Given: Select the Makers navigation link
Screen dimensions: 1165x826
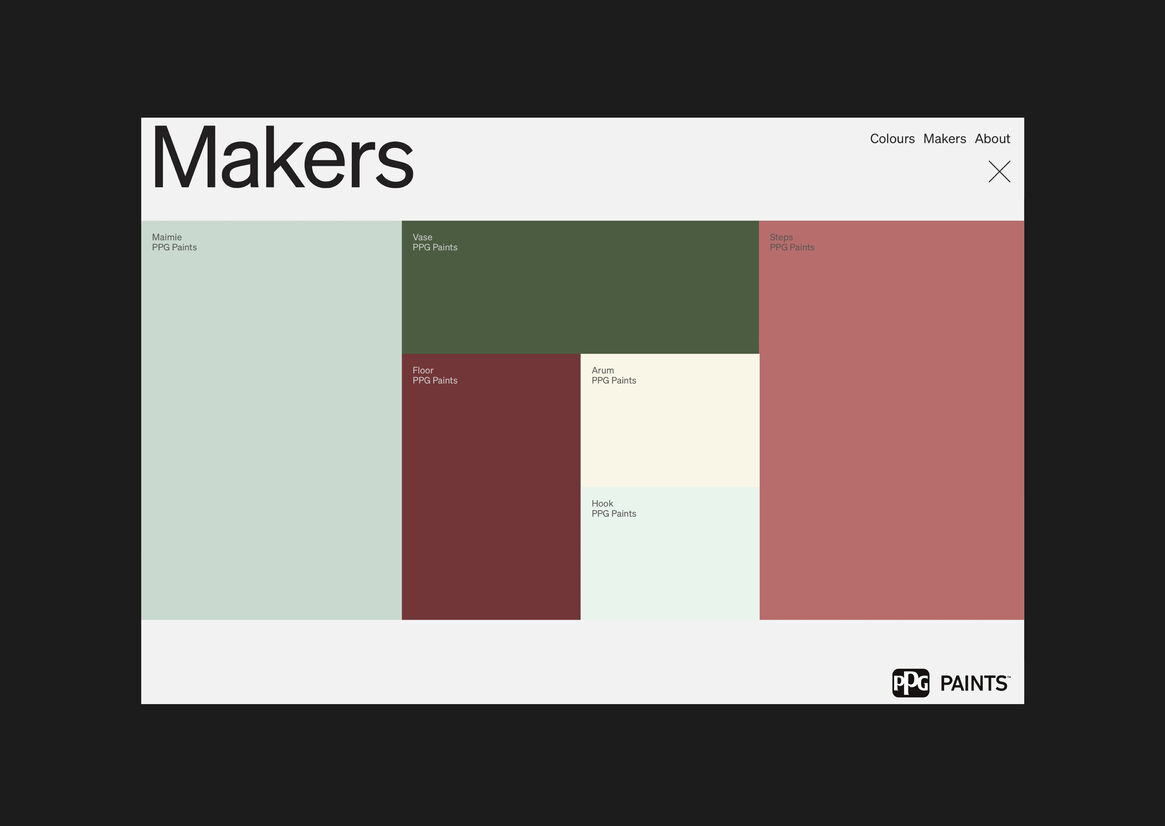Looking at the screenshot, I should [x=944, y=139].
